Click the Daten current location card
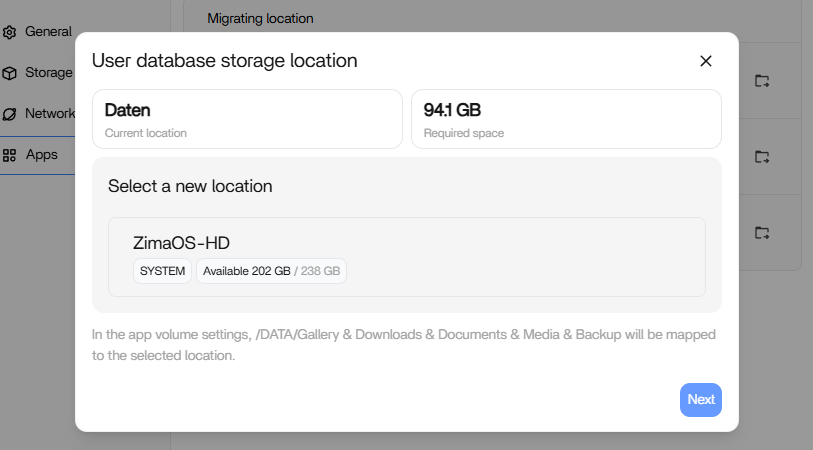813x450 pixels. click(x=248, y=119)
